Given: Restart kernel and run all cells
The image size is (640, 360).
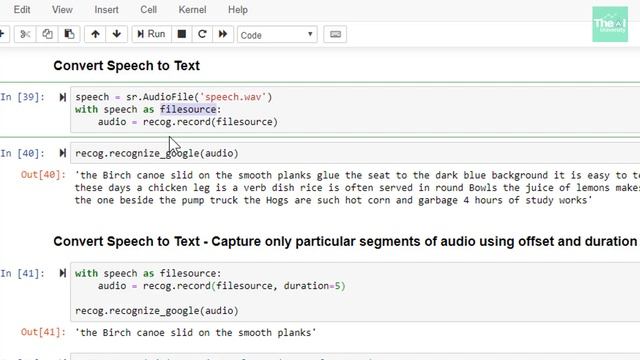Looking at the screenshot, I should point(223,34).
